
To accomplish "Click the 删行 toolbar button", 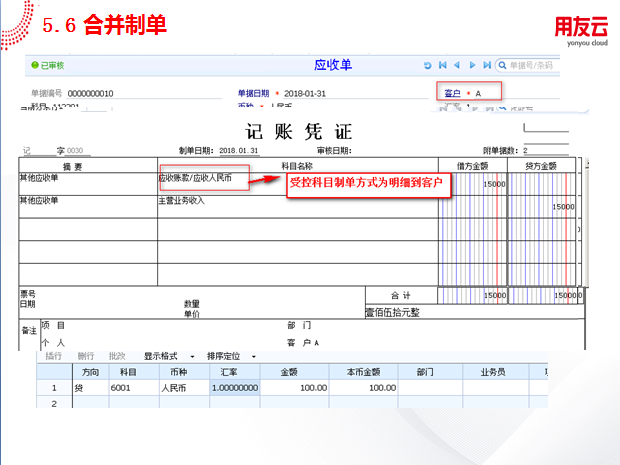I will pyautogui.click(x=85, y=356).
